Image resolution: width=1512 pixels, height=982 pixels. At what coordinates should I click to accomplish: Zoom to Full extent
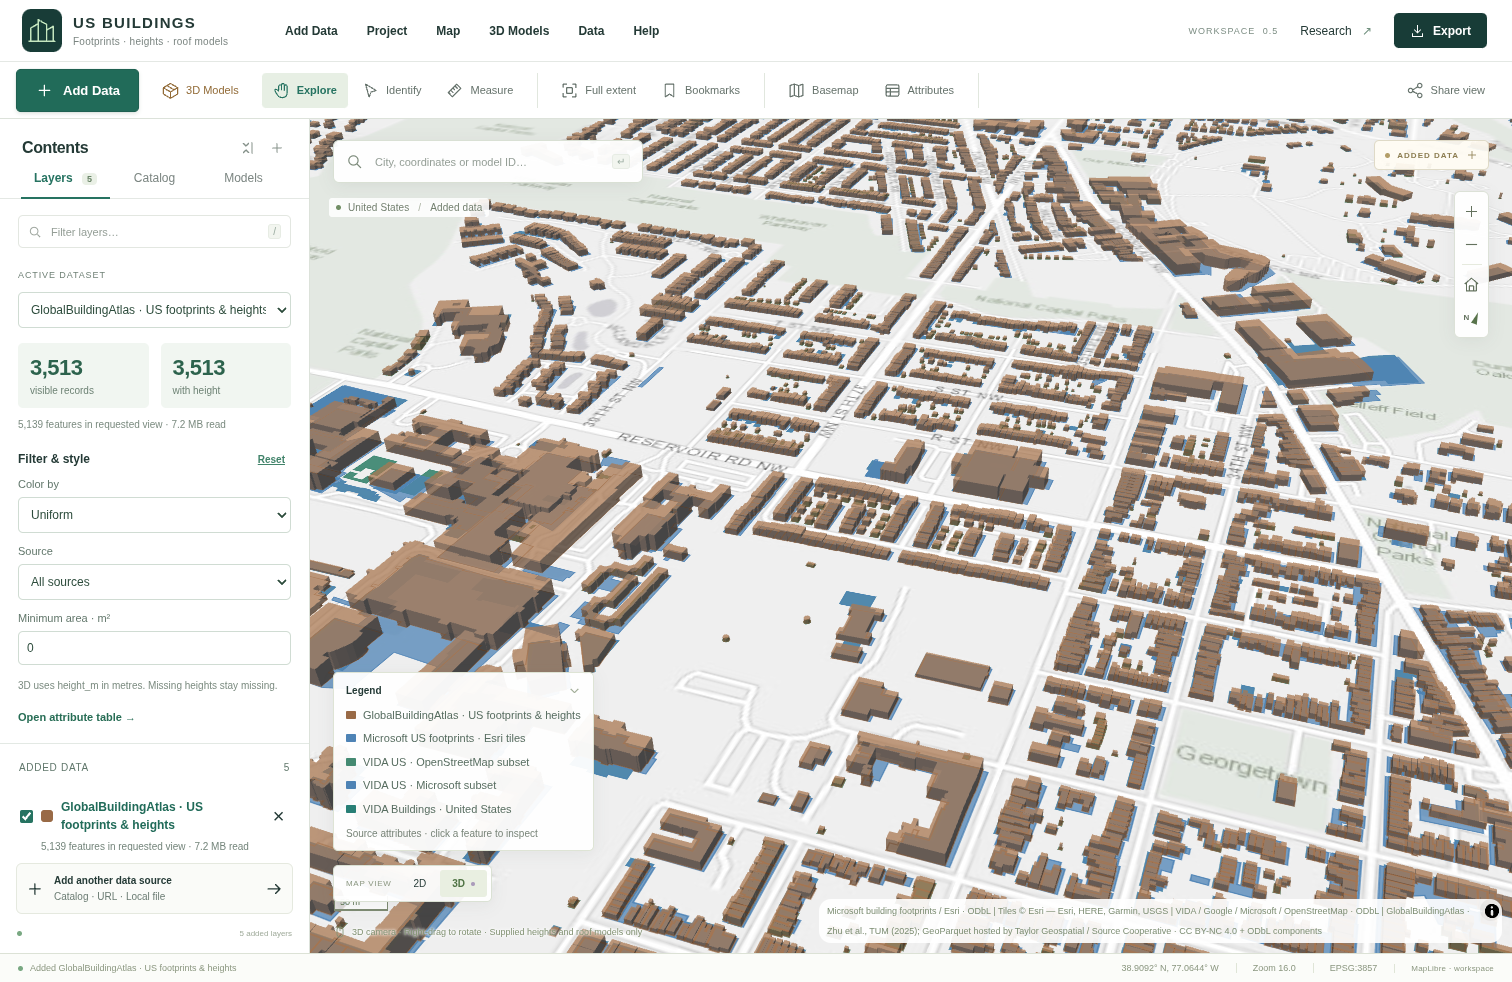(599, 90)
